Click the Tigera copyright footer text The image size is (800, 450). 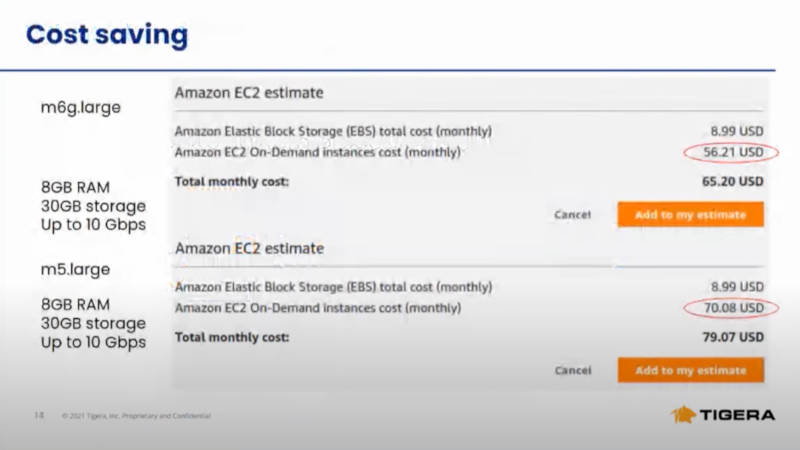click(136, 416)
